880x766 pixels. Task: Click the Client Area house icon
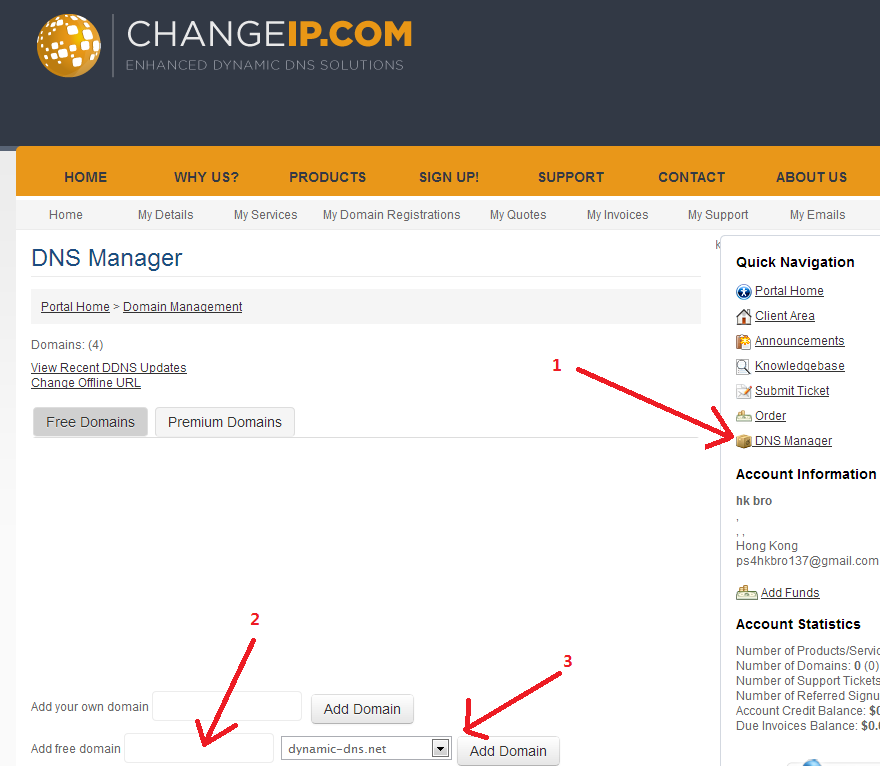(x=744, y=317)
